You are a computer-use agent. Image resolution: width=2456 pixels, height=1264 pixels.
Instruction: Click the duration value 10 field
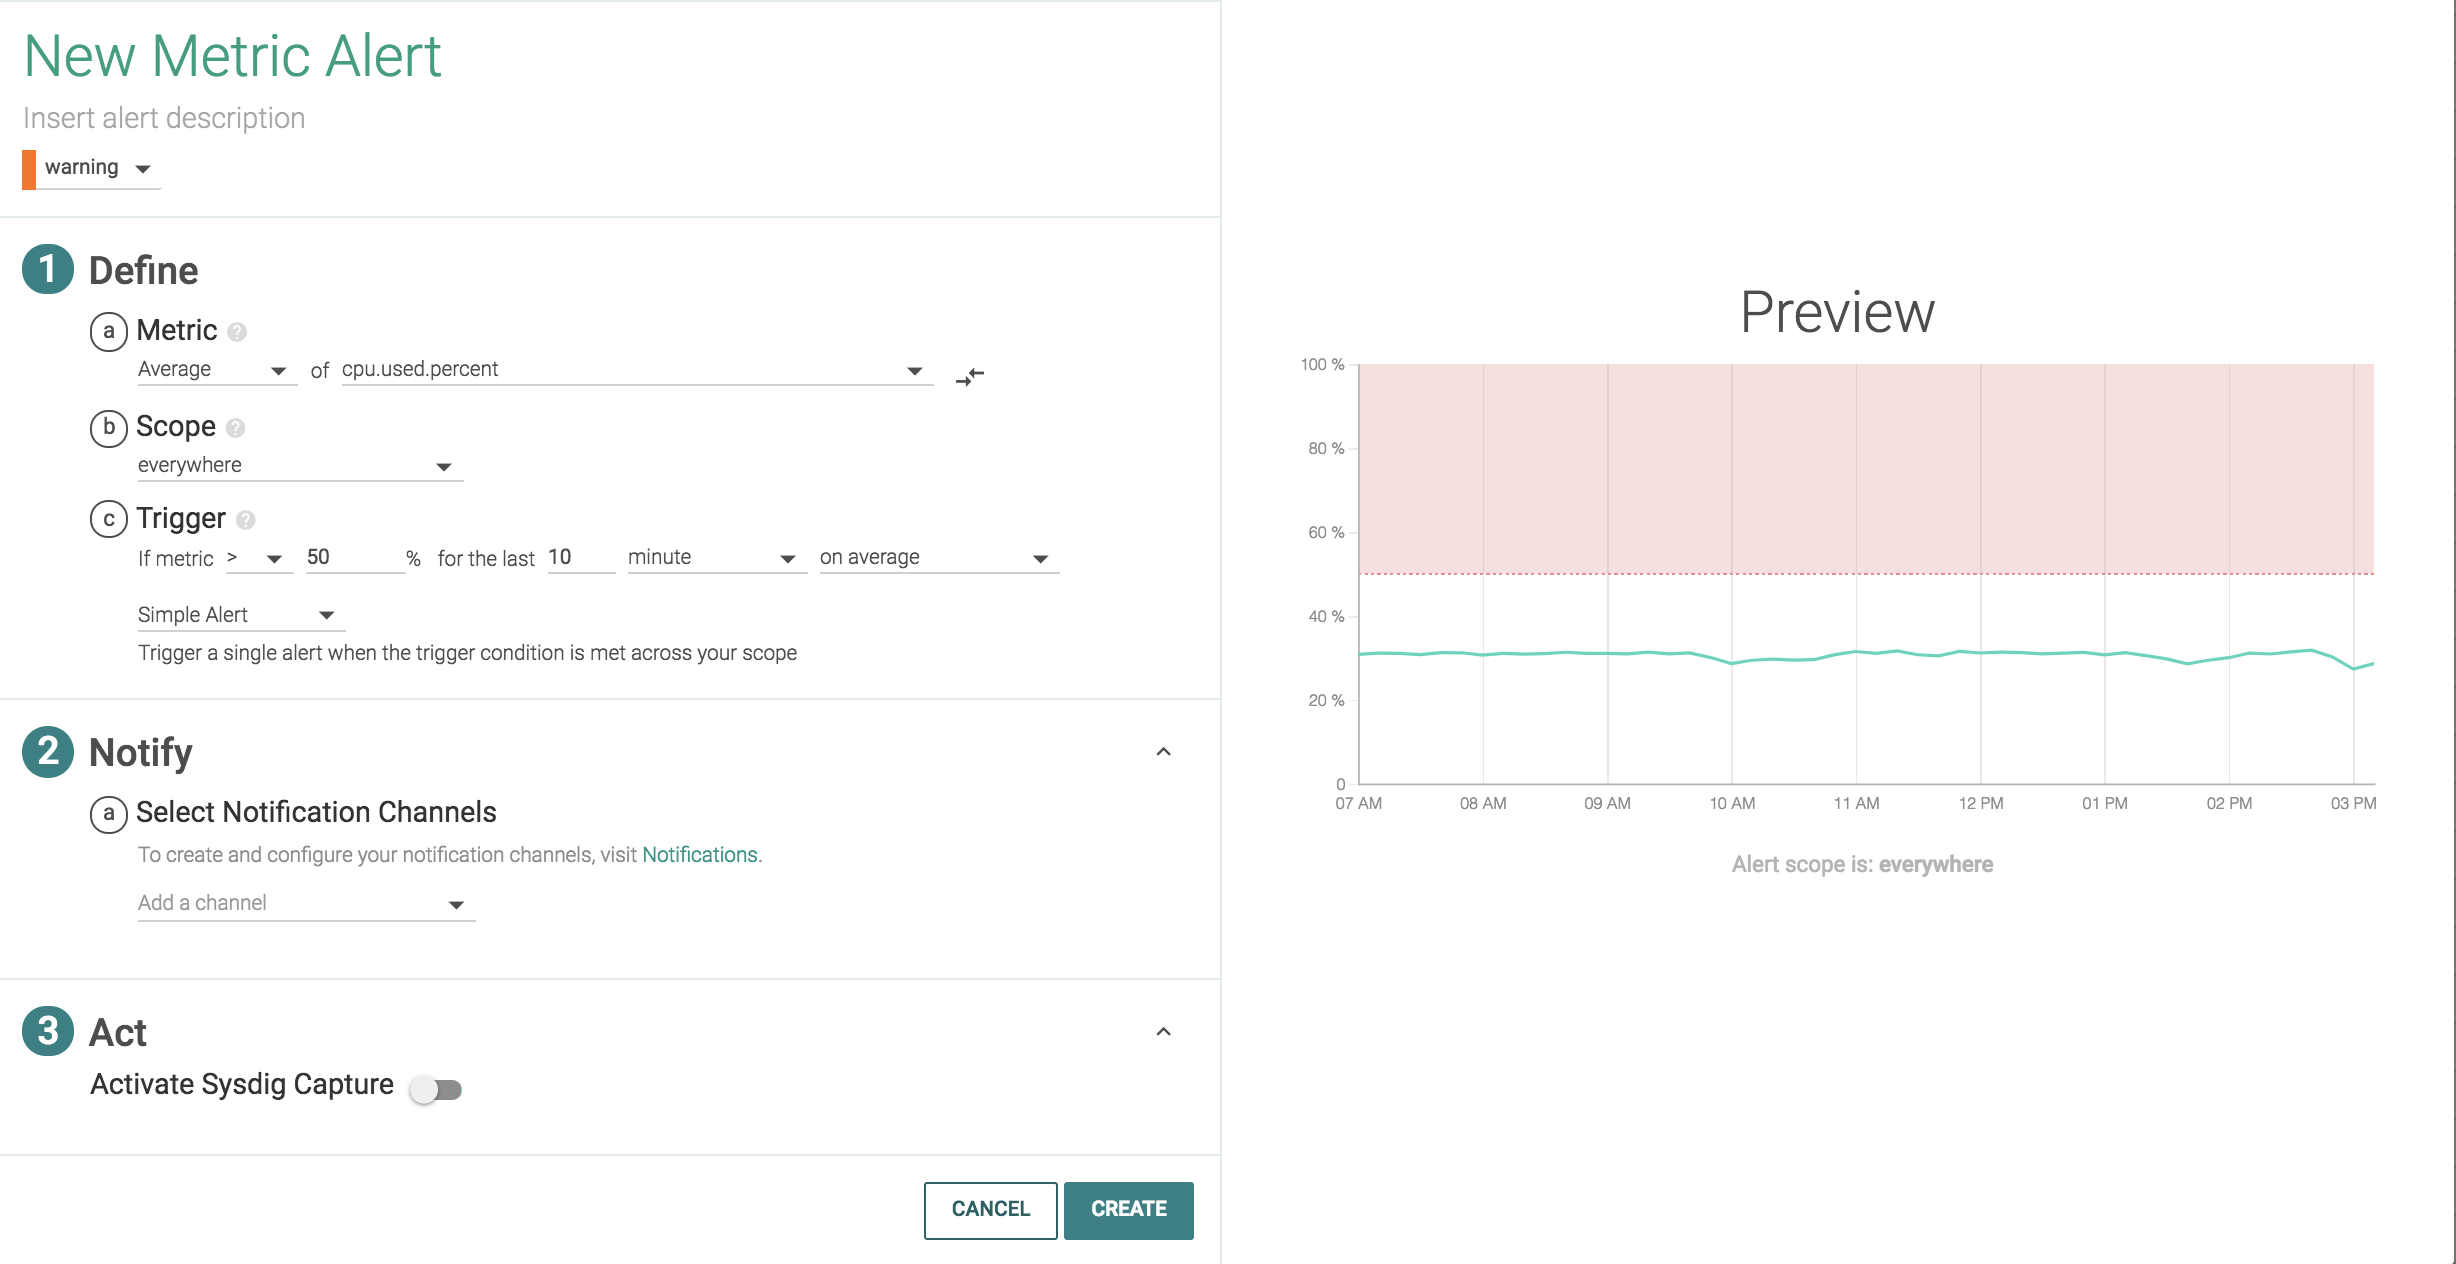(580, 558)
